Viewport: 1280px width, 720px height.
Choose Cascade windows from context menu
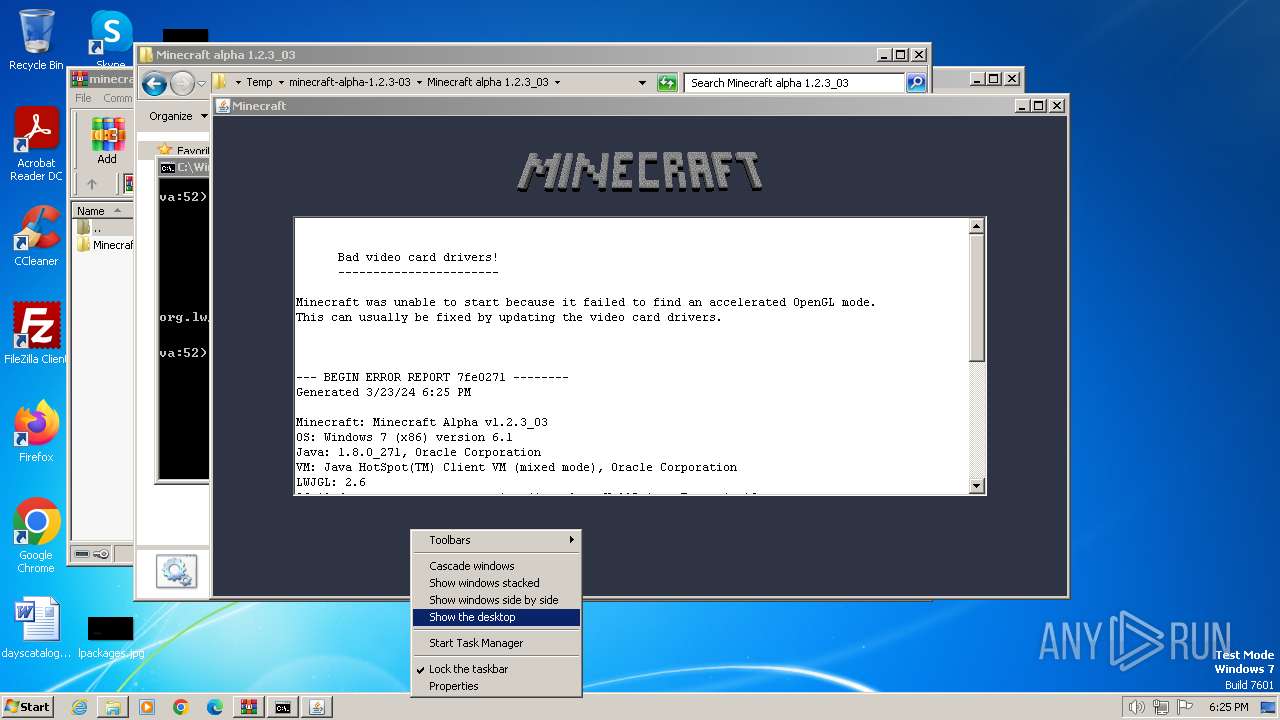click(496, 566)
